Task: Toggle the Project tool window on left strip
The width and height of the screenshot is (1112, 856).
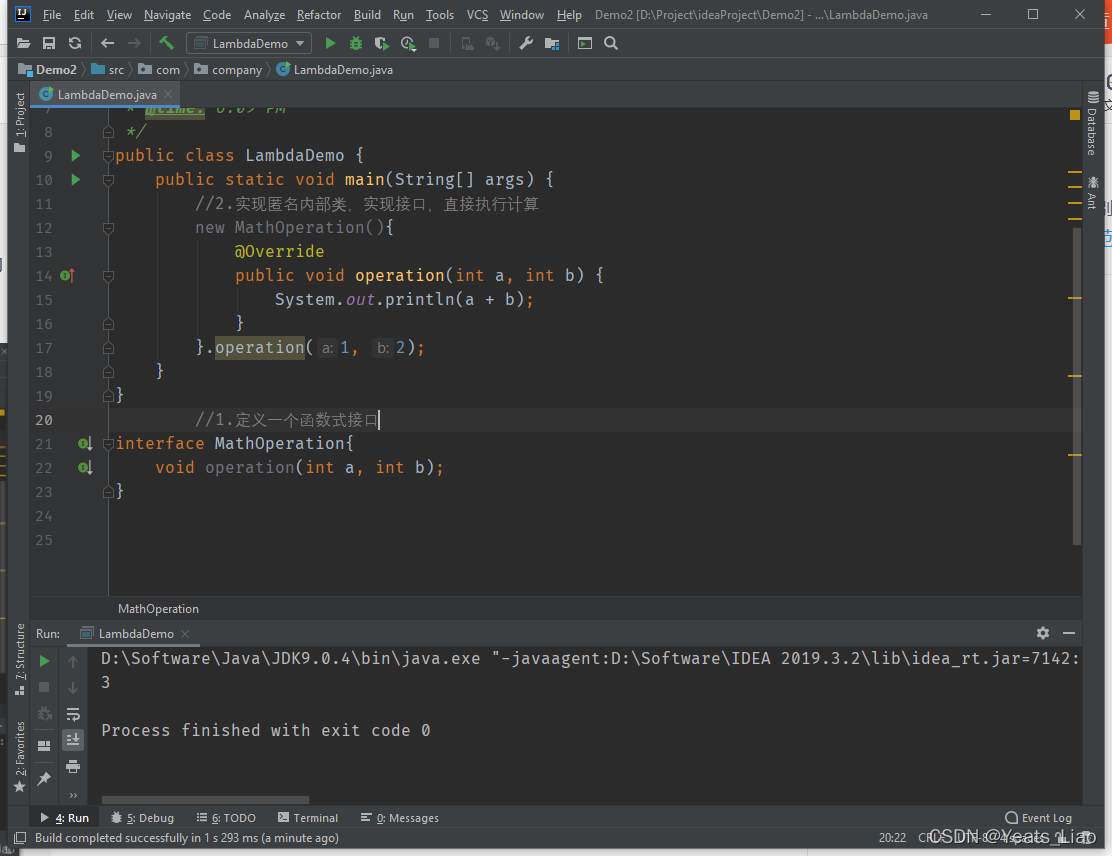Action: click(x=20, y=122)
